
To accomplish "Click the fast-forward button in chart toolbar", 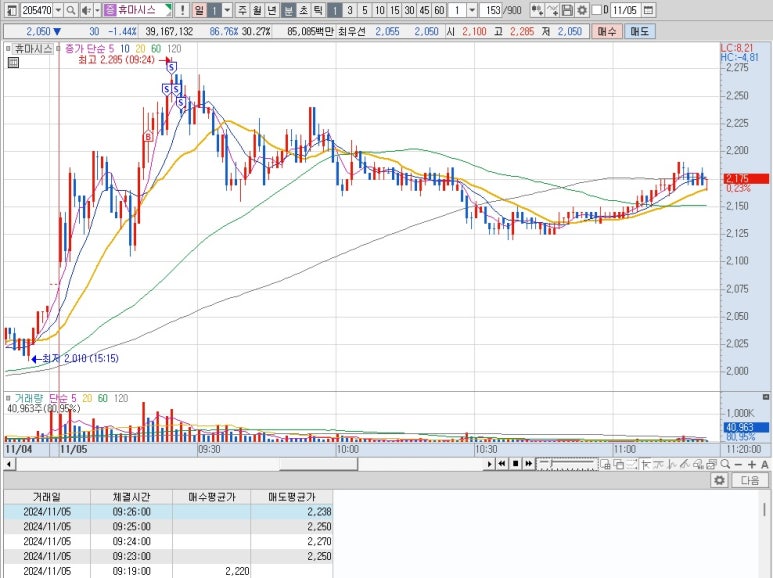I will coord(528,464).
